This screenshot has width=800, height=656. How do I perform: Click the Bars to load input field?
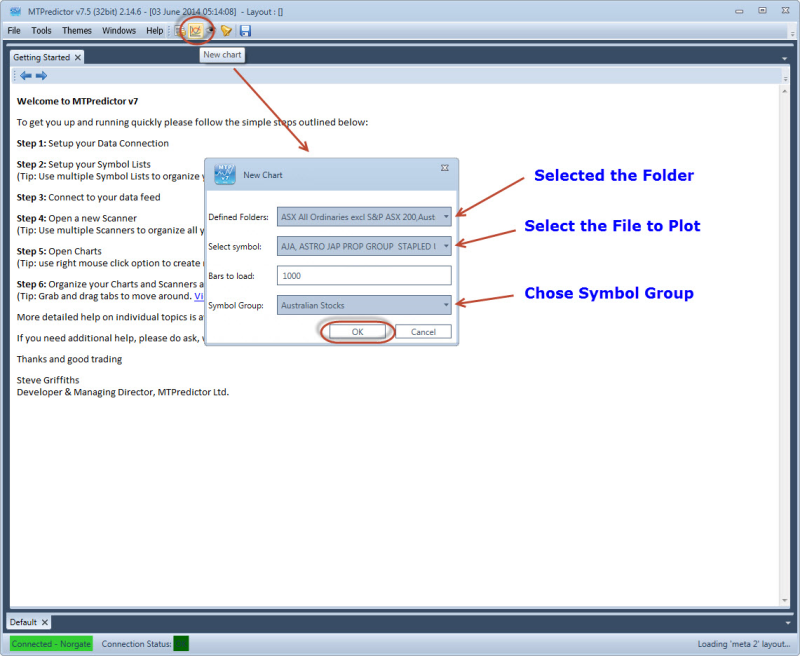click(x=364, y=275)
